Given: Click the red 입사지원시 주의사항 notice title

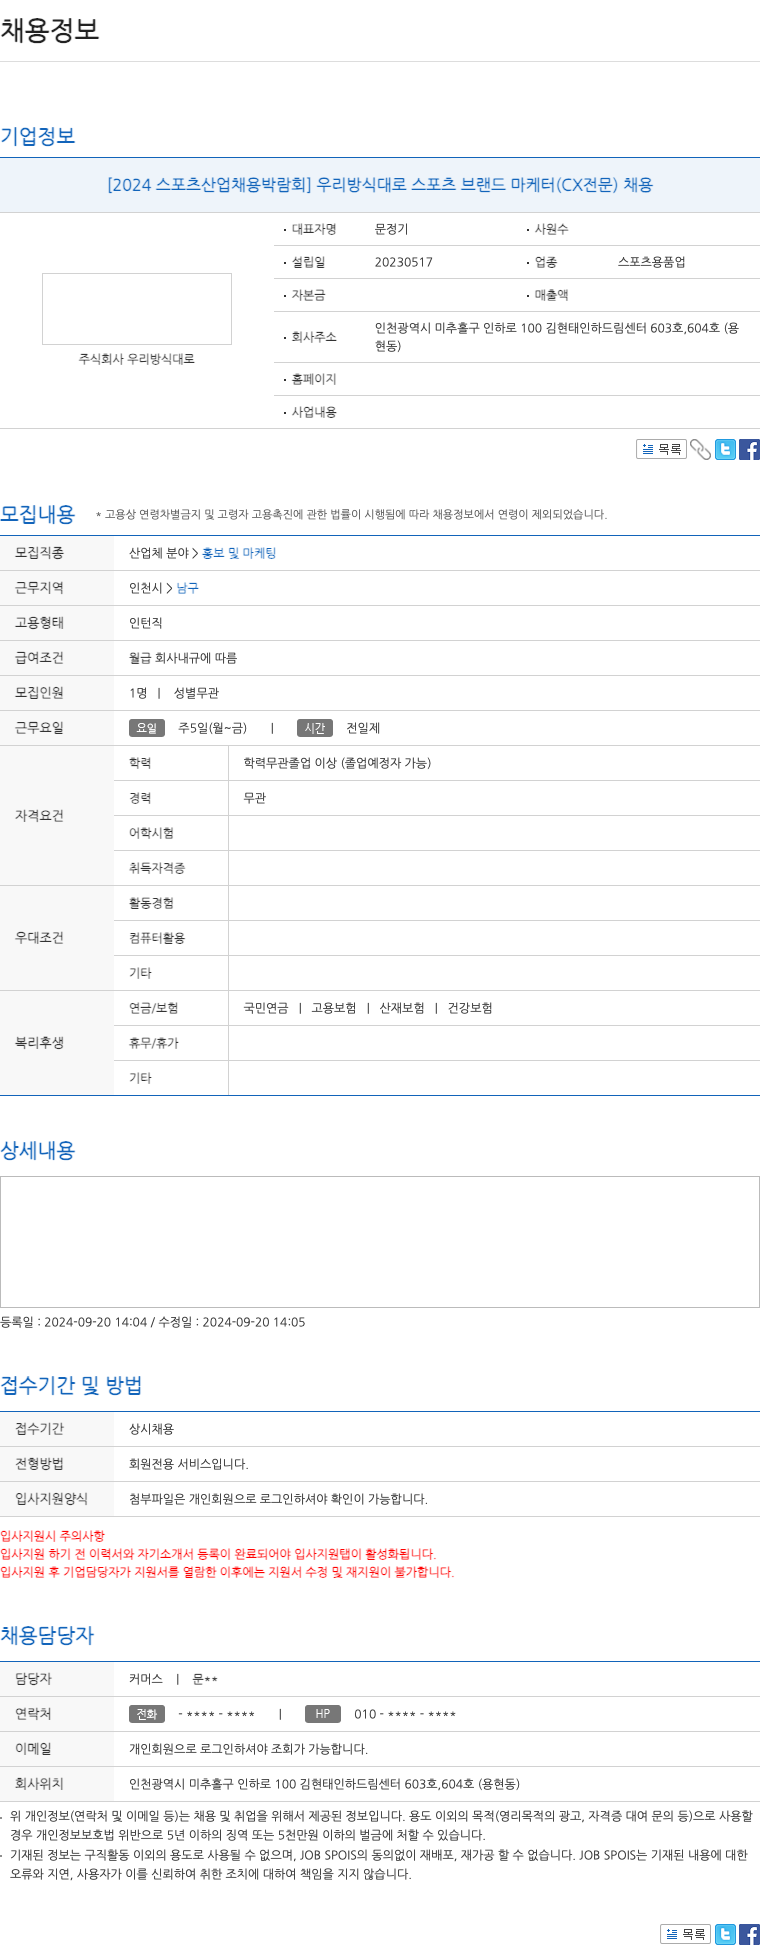Looking at the screenshot, I should pos(52,1536).
